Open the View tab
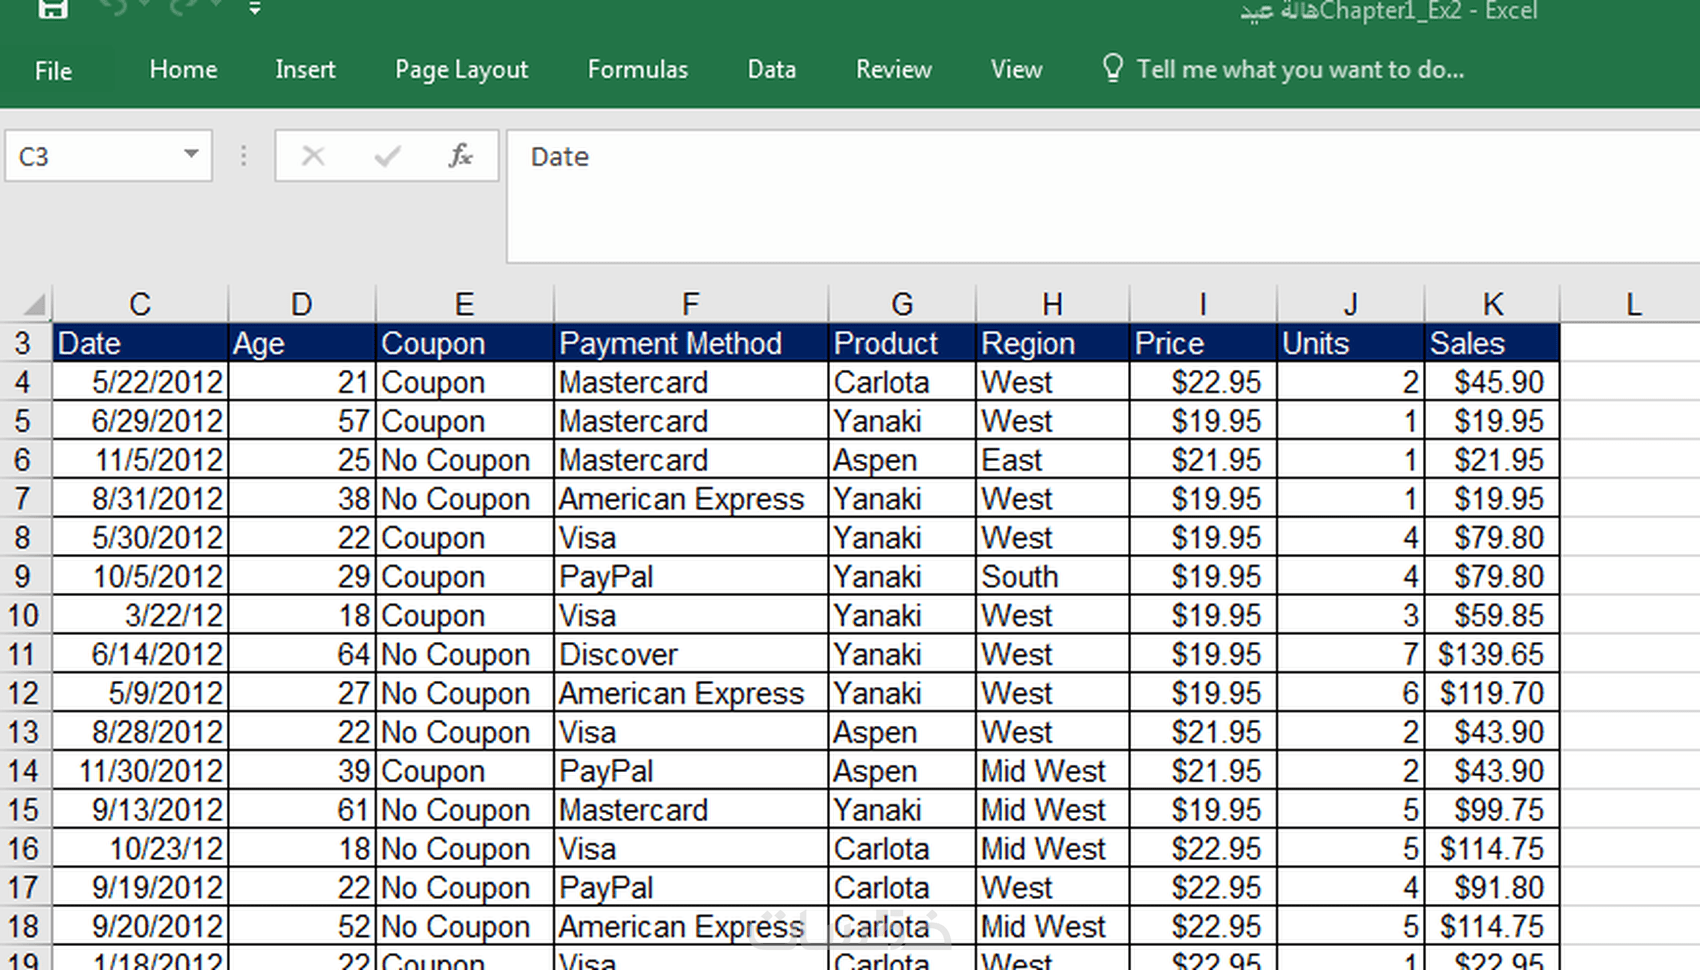This screenshot has height=970, width=1700. pyautogui.click(x=1016, y=69)
